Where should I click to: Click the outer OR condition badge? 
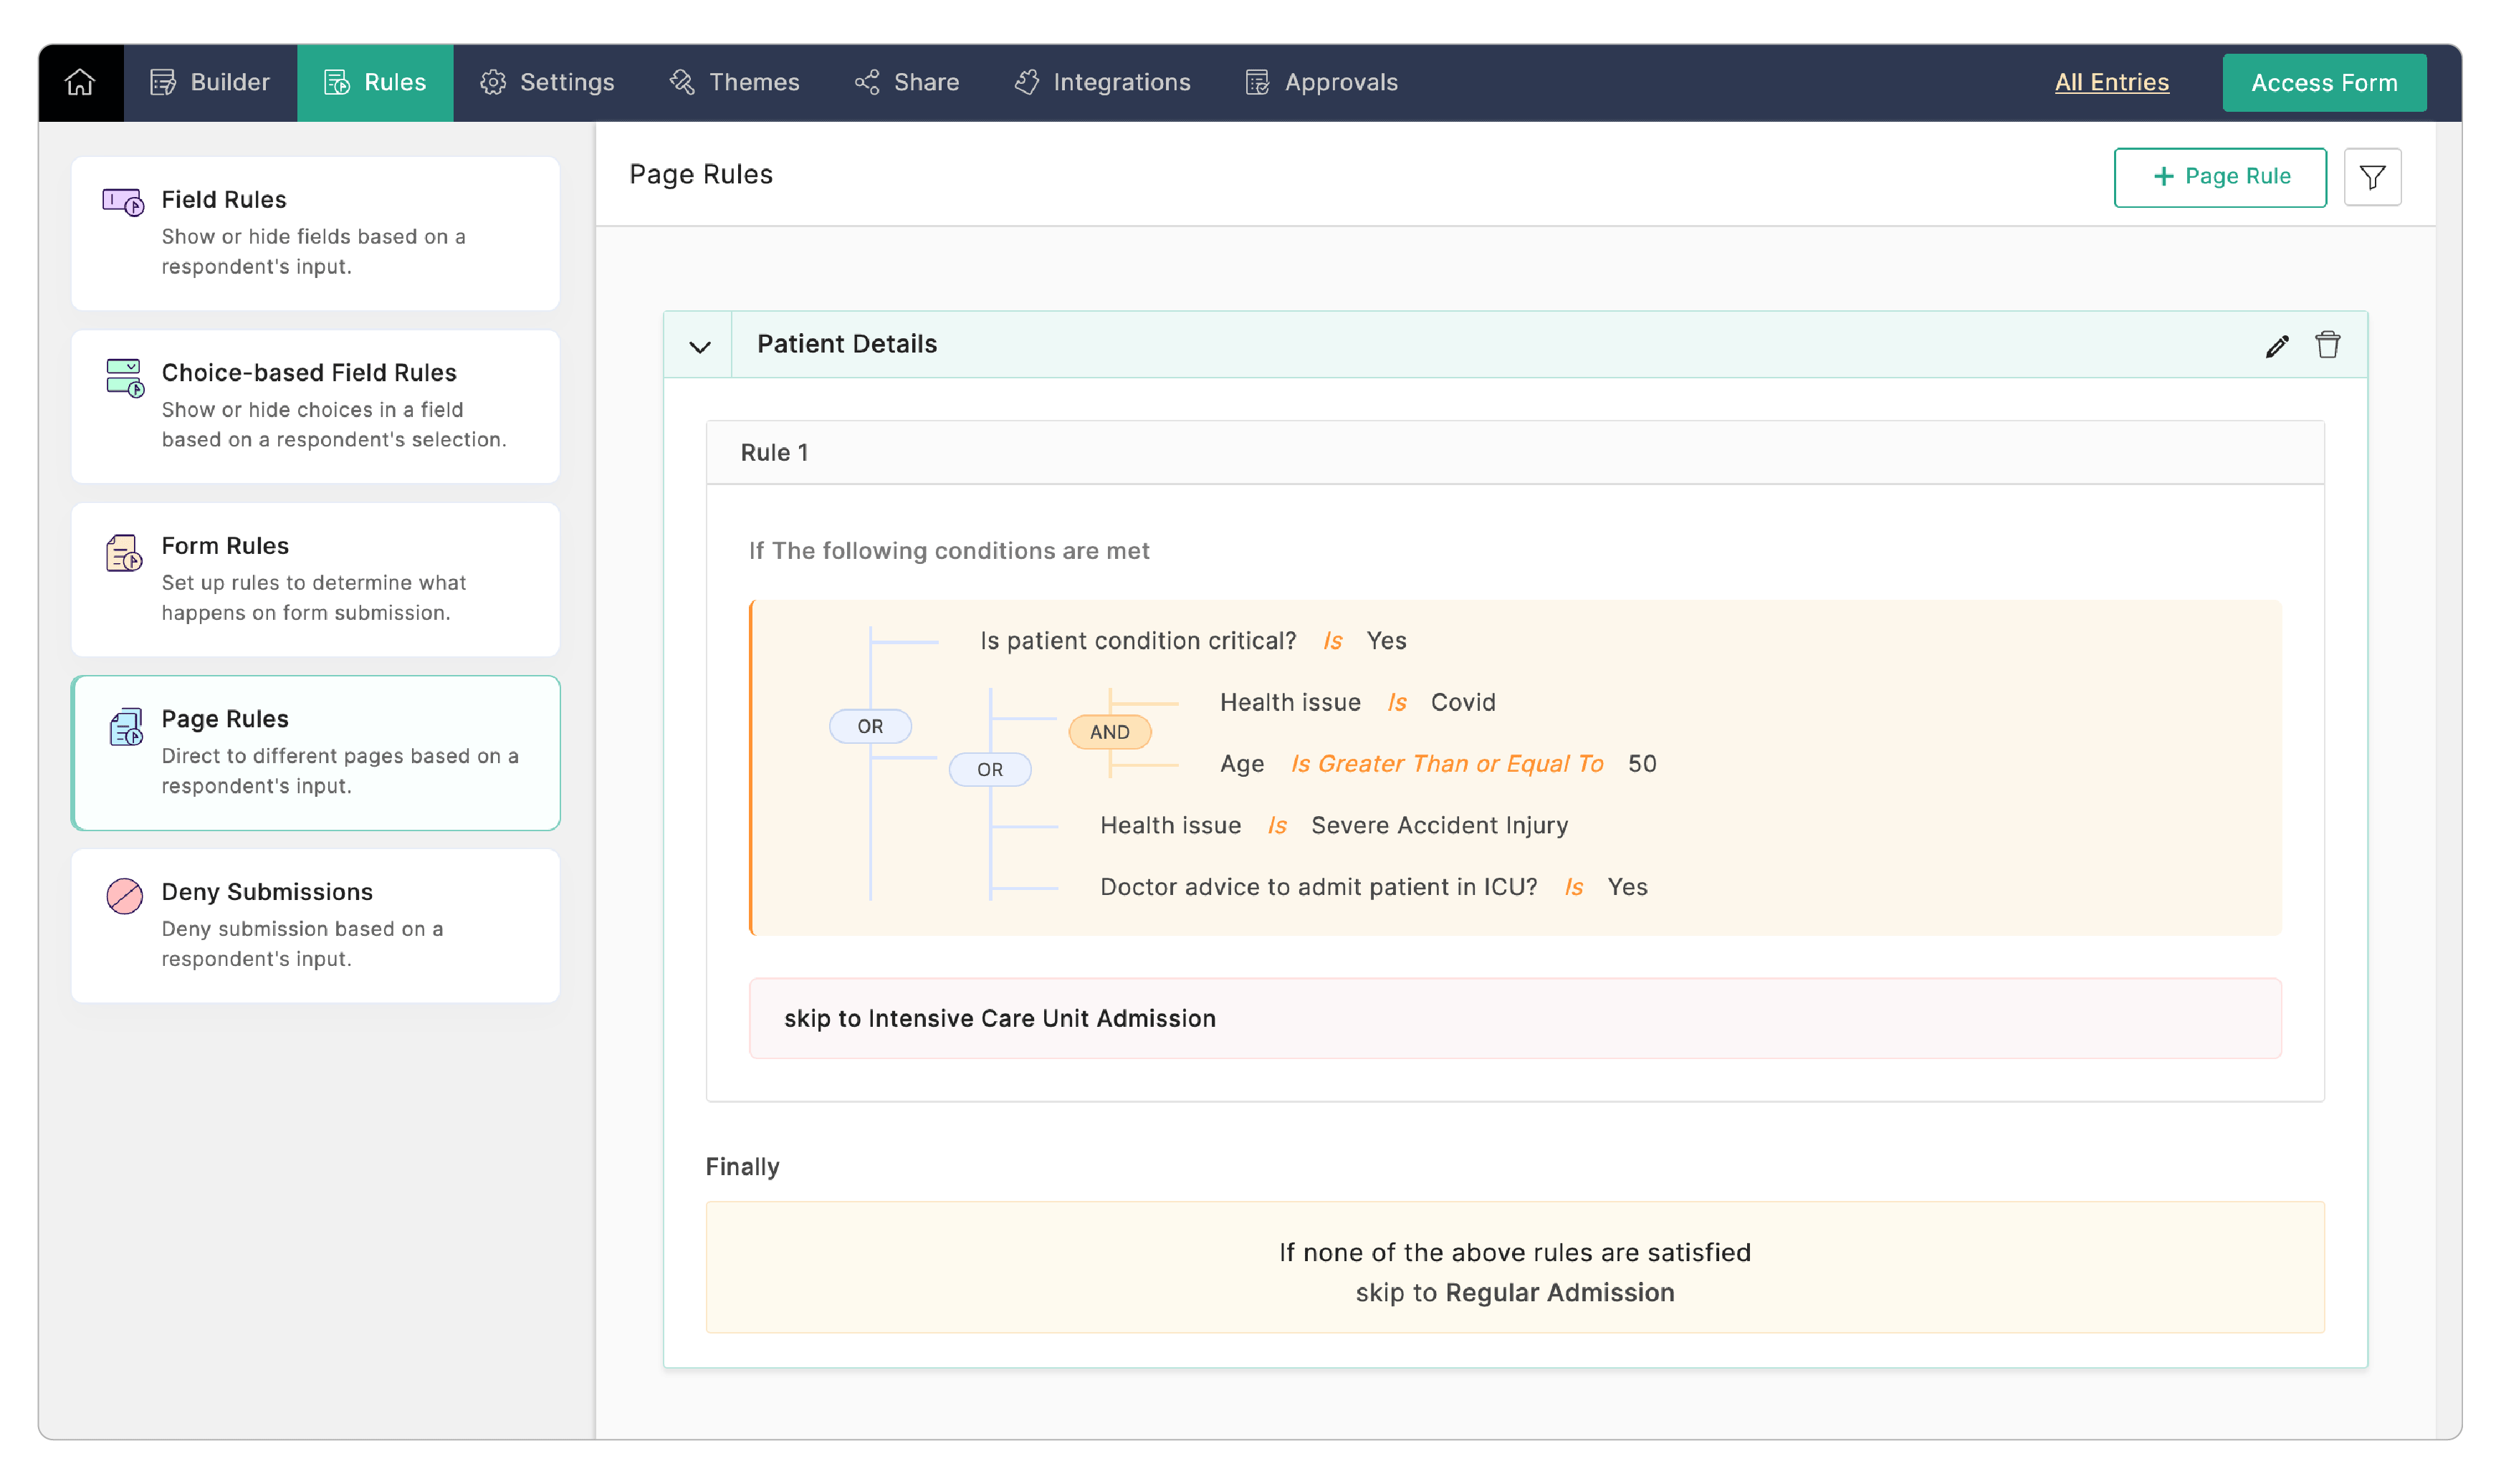point(869,726)
